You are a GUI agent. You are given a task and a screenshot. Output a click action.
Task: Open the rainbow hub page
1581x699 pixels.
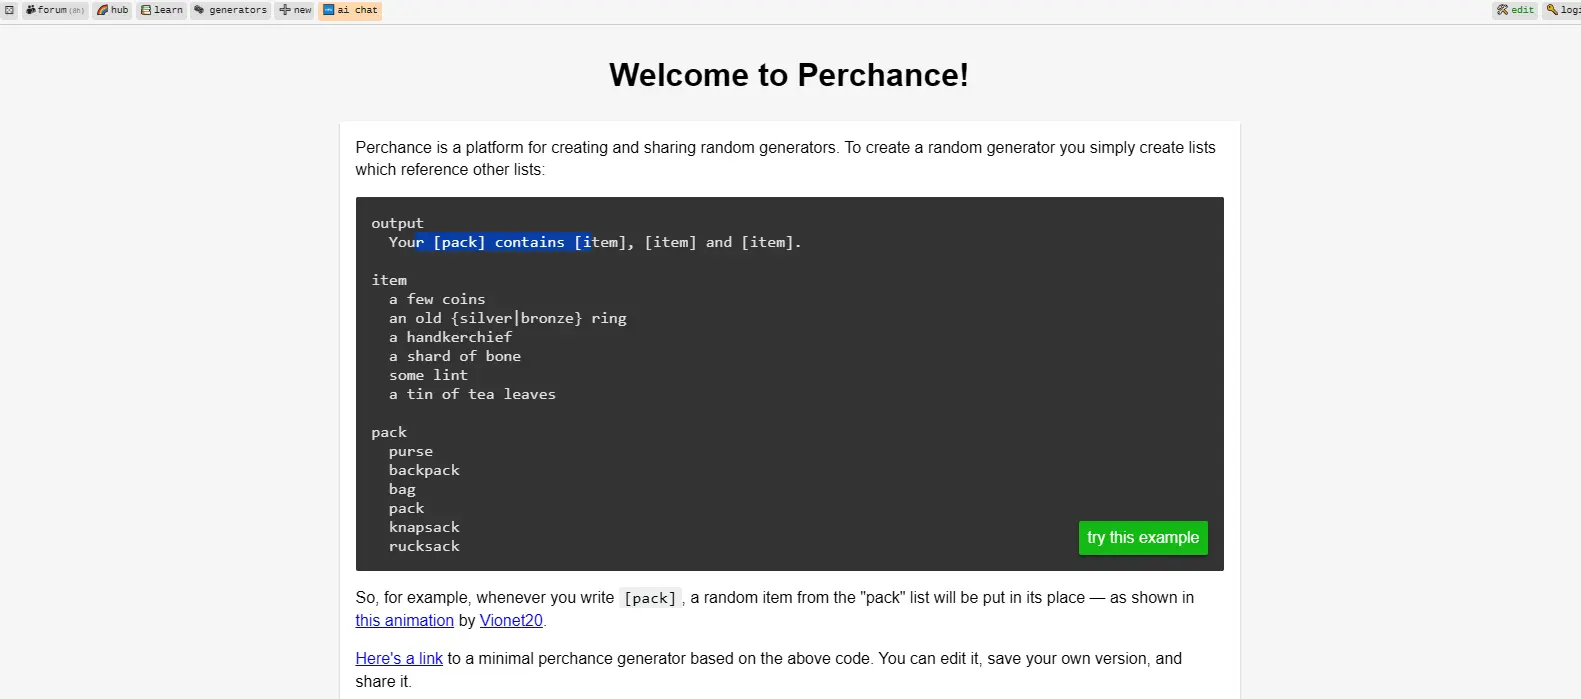click(x=113, y=10)
